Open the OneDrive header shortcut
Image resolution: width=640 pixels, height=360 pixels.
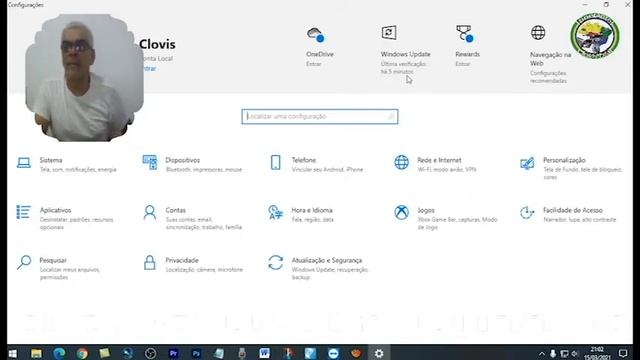tap(319, 46)
